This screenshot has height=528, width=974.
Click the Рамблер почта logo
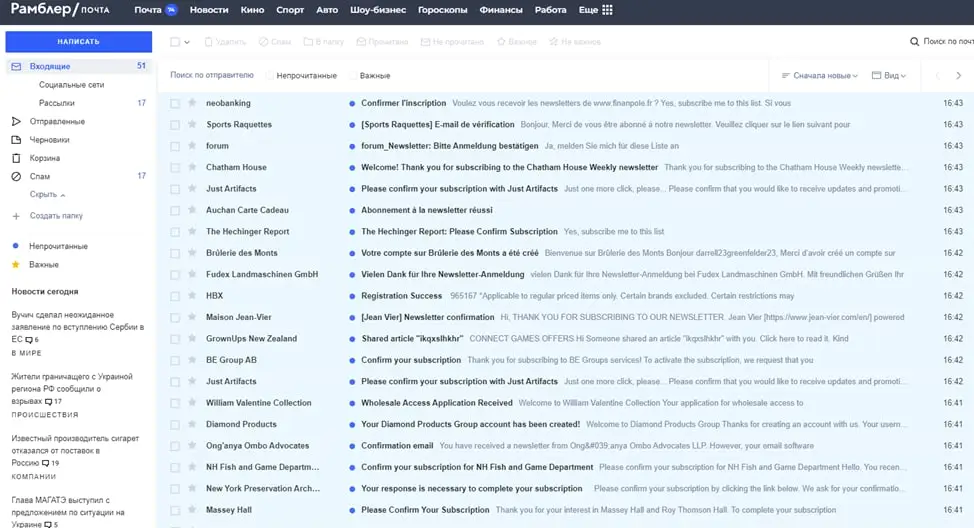[60, 9]
